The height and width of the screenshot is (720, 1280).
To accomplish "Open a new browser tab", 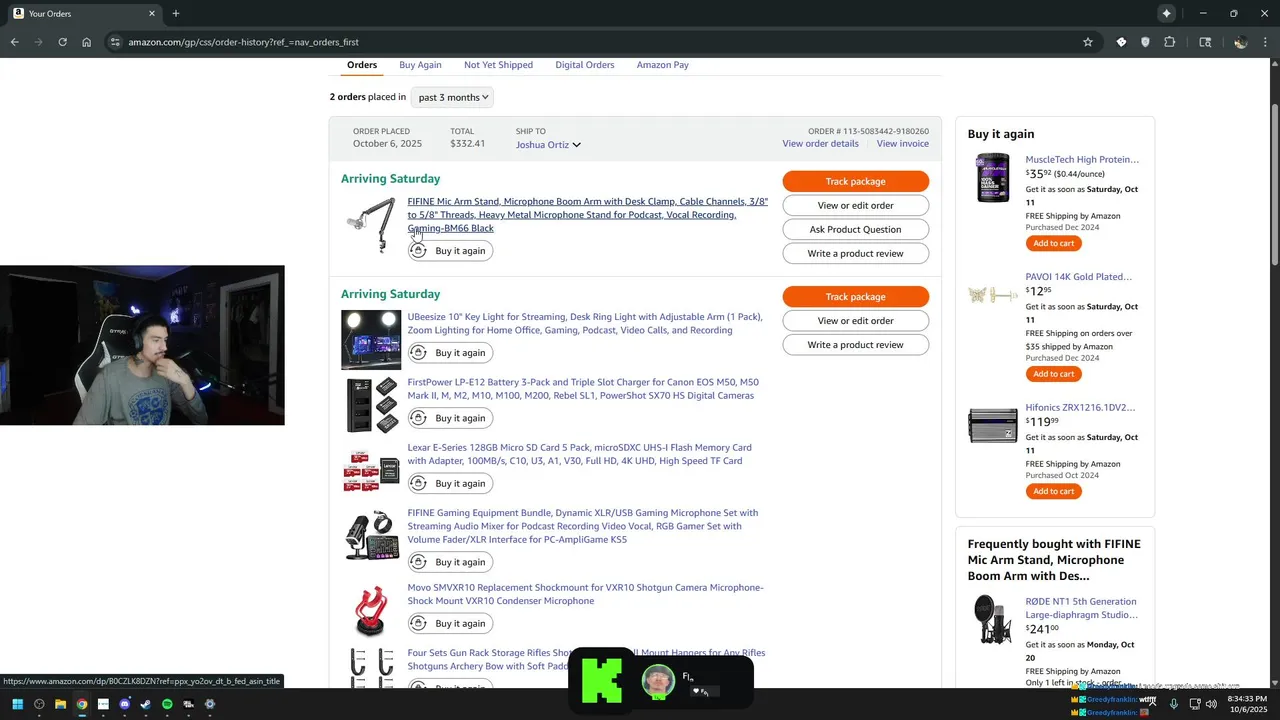I will click(176, 13).
